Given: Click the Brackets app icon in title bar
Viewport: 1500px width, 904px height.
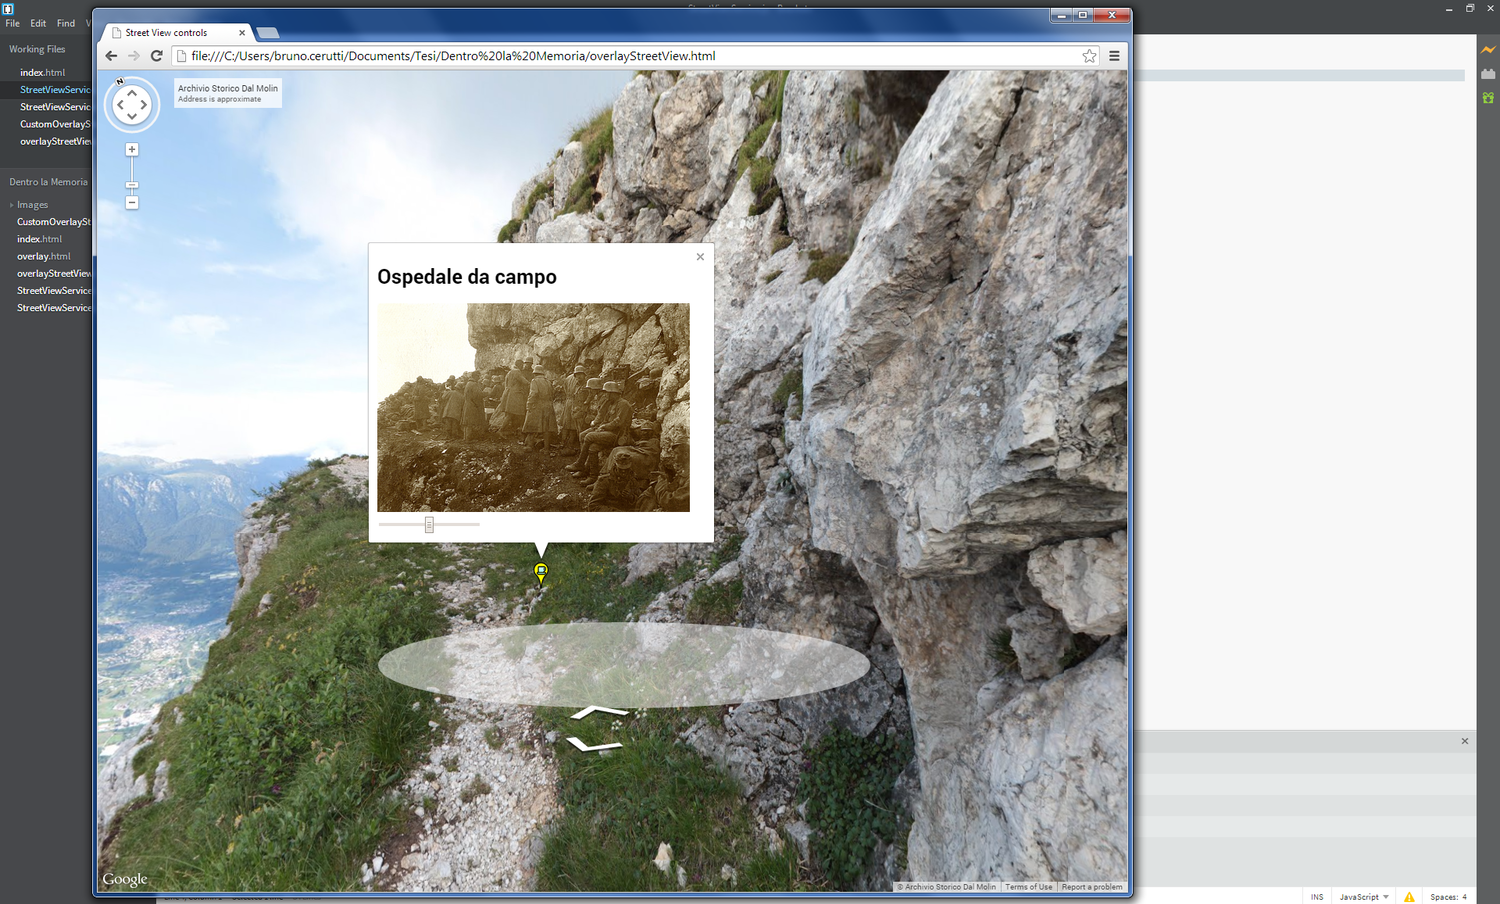Looking at the screenshot, I should click(8, 8).
